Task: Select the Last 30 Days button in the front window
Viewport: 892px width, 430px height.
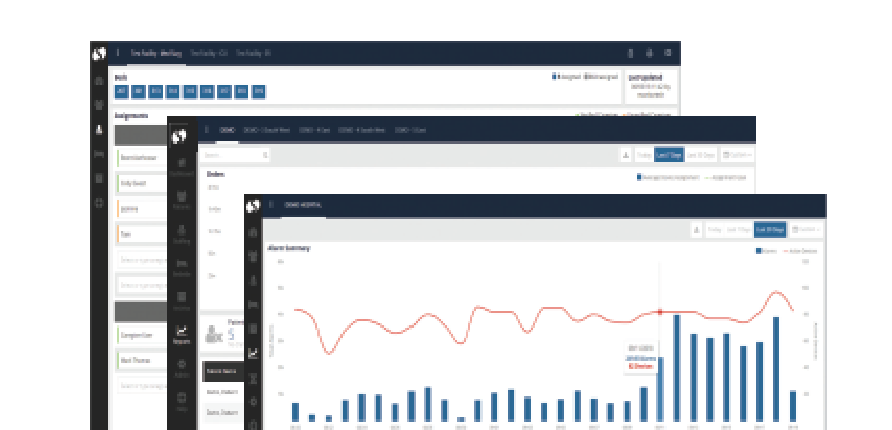Action: point(769,229)
